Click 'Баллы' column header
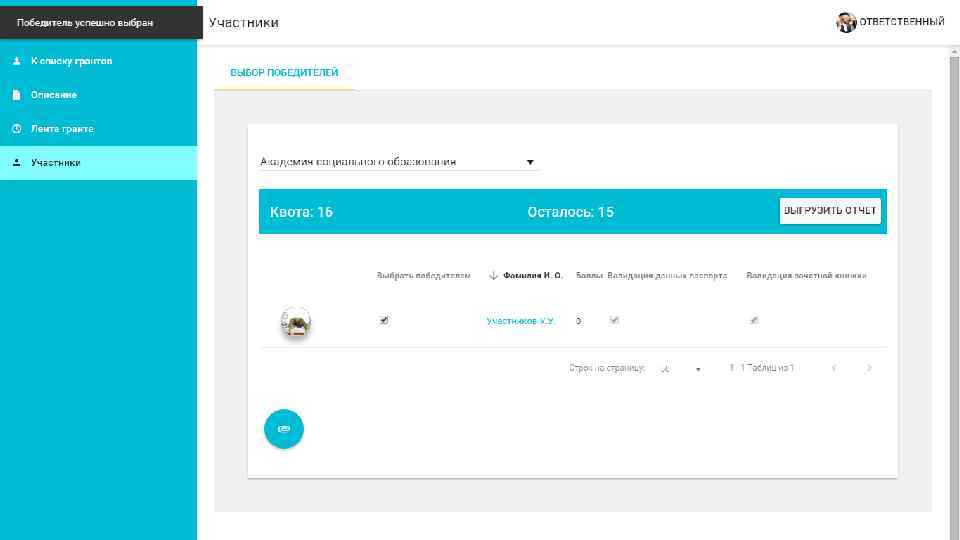The width and height of the screenshot is (960, 540). (589, 276)
